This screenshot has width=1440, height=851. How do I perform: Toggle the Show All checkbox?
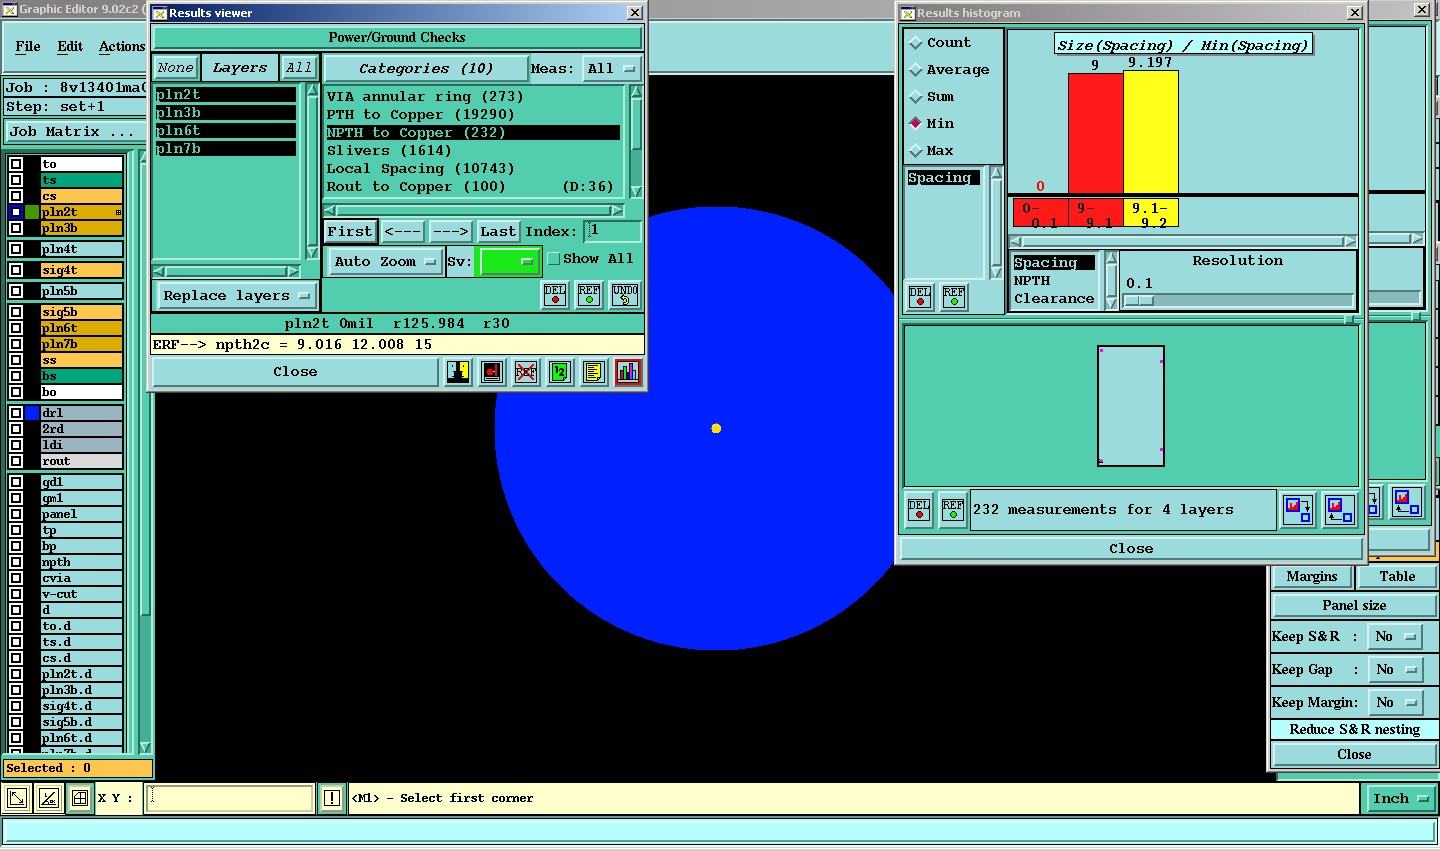pos(554,259)
